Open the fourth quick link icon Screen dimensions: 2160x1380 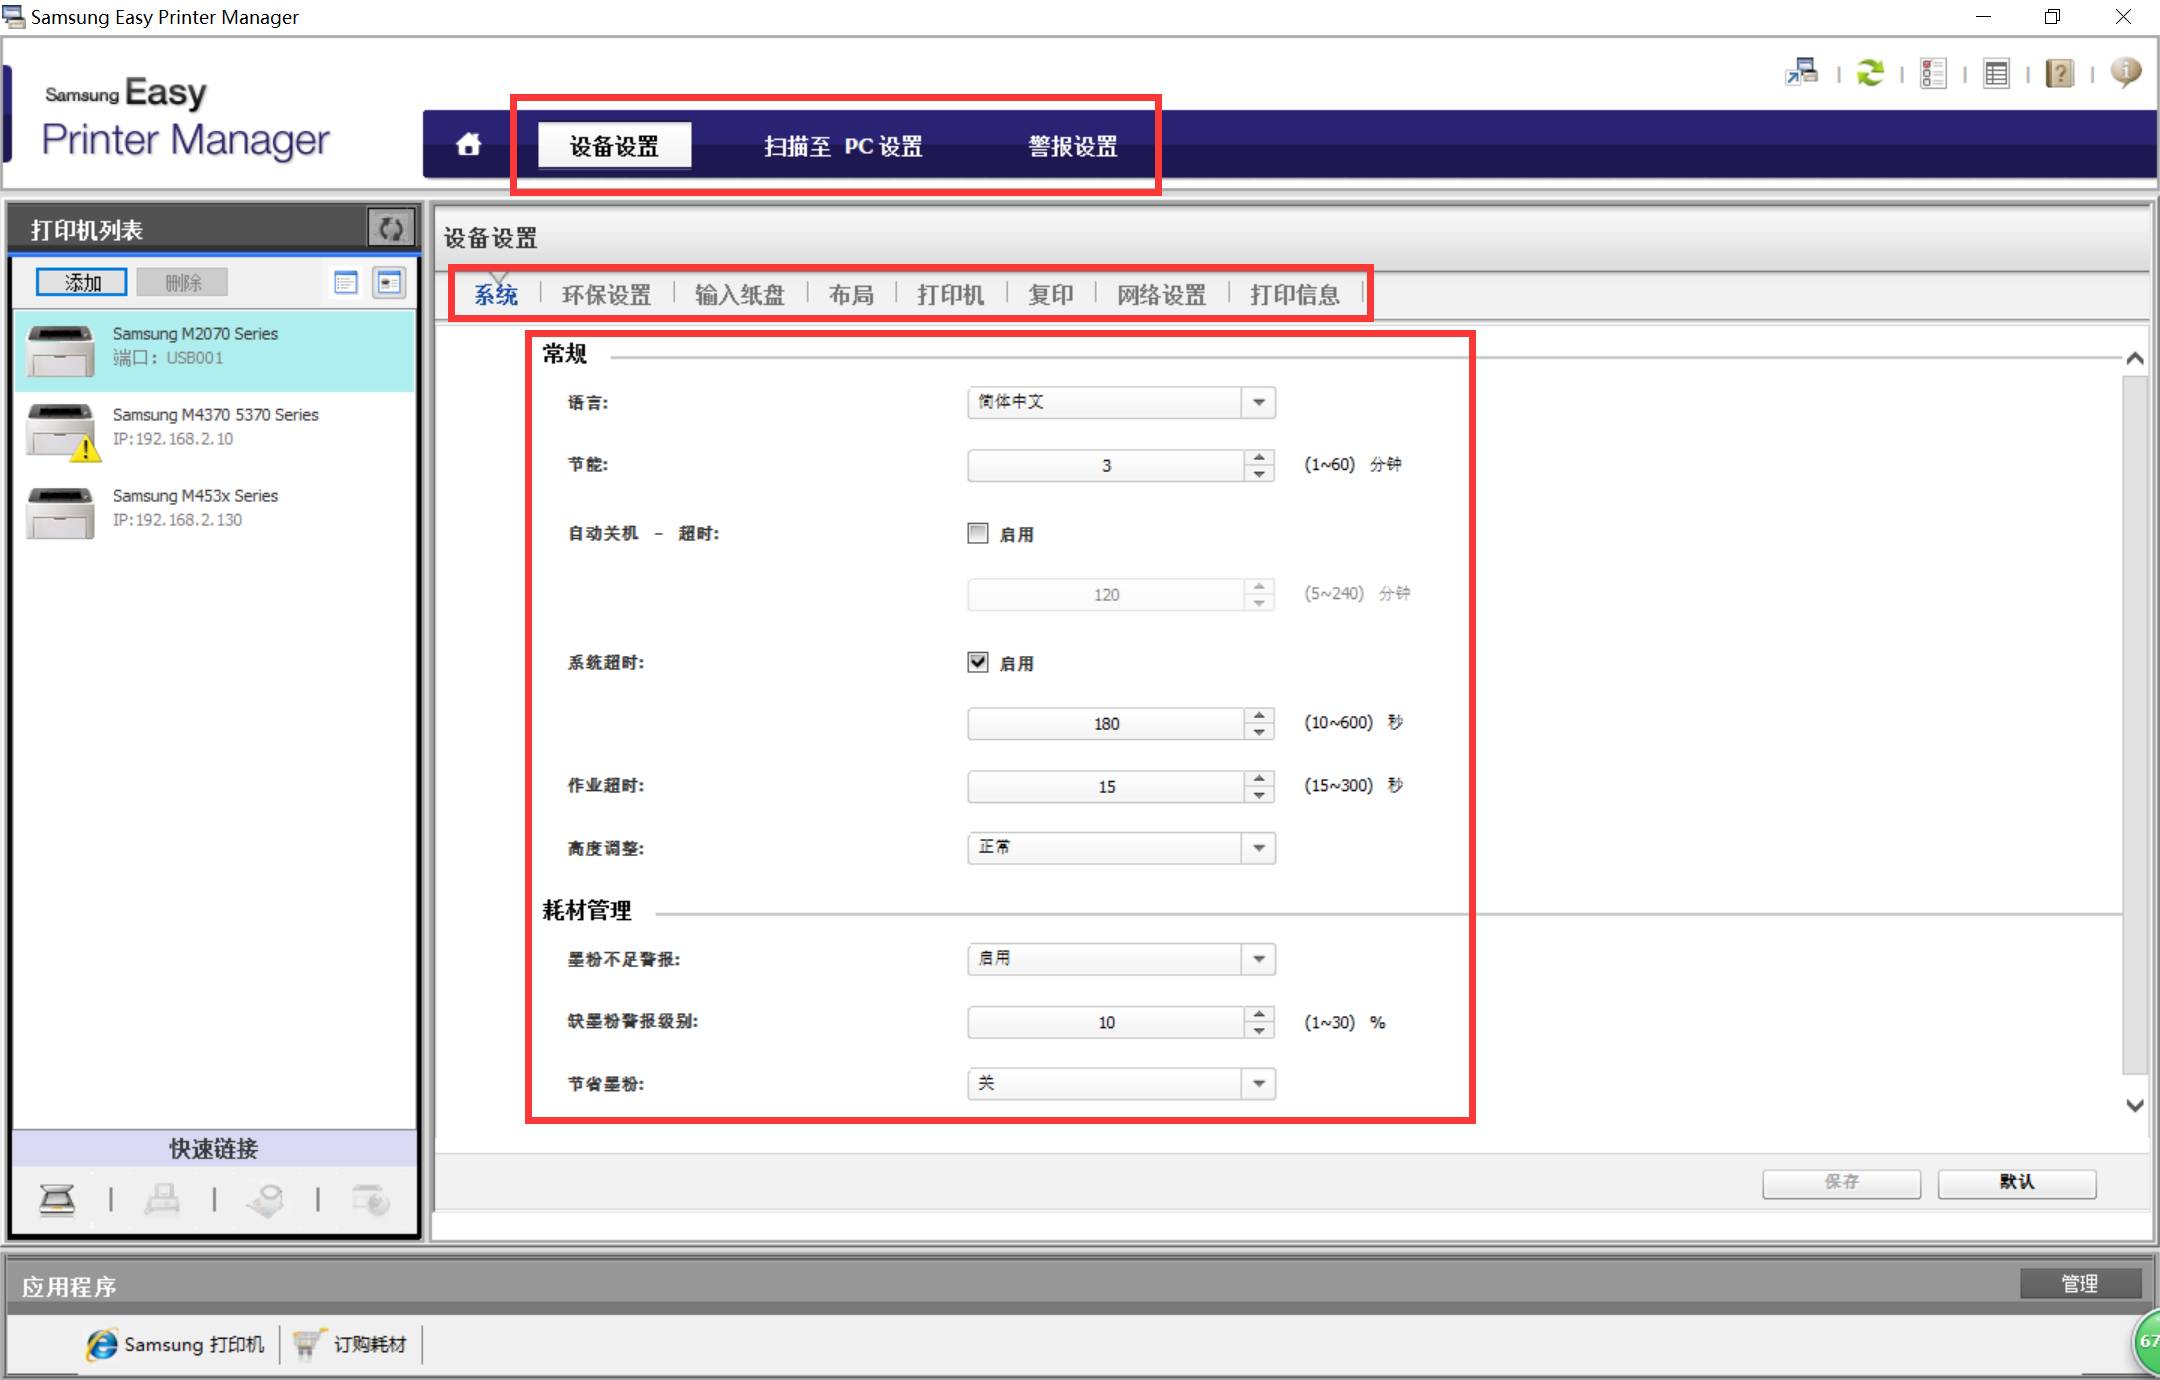click(x=370, y=1198)
